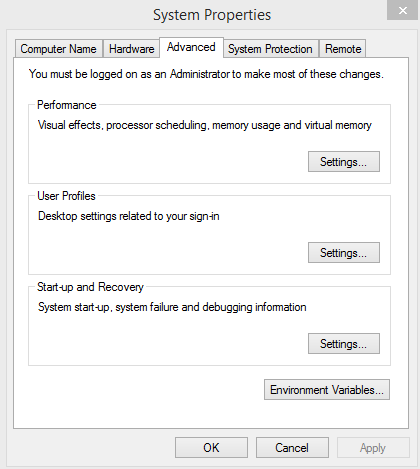Open the Hardware tab
This screenshot has height=469, width=420.
[131, 49]
